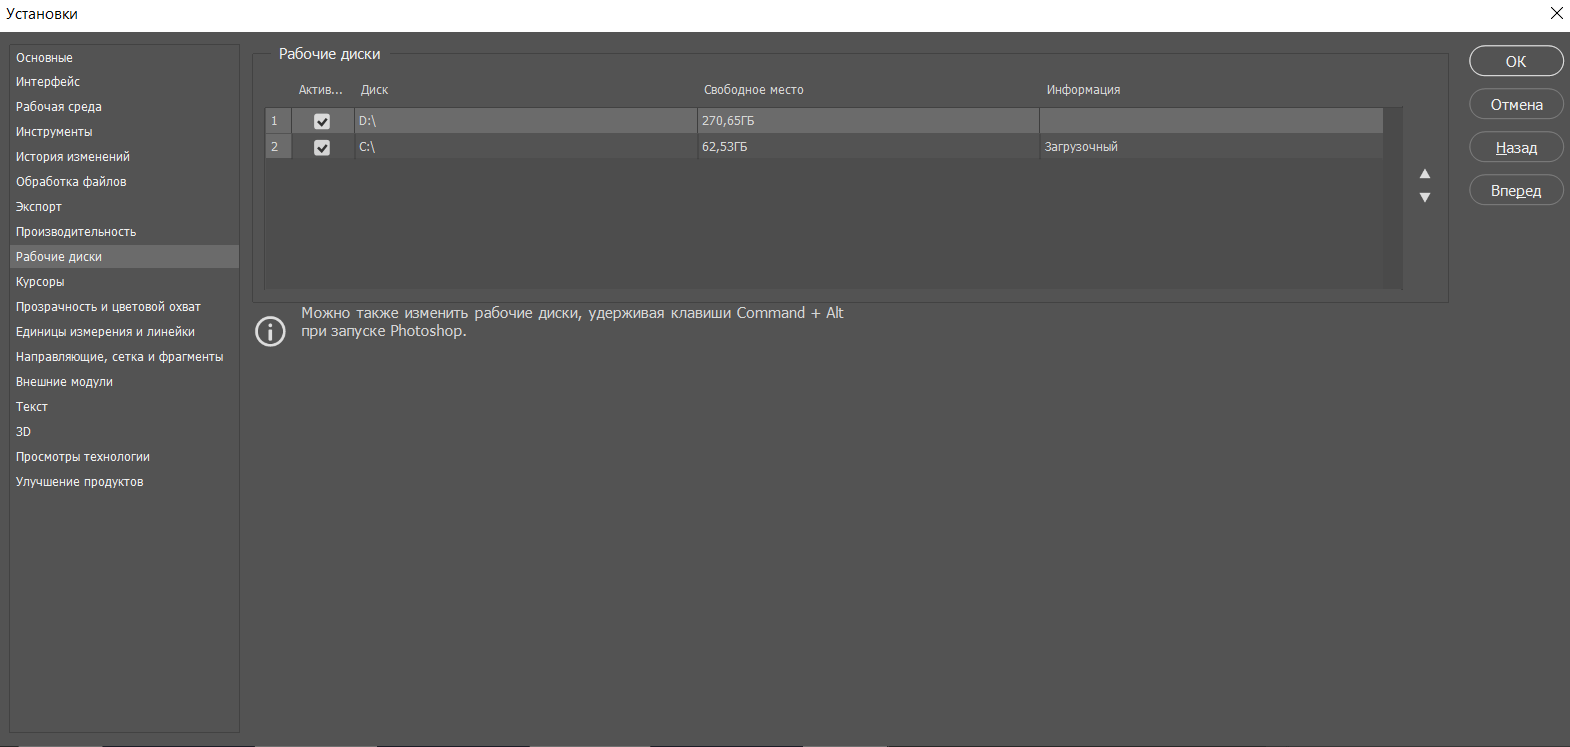The image size is (1570, 747).
Task: Select Обработка файлов in the sidebar
Action: (125, 182)
